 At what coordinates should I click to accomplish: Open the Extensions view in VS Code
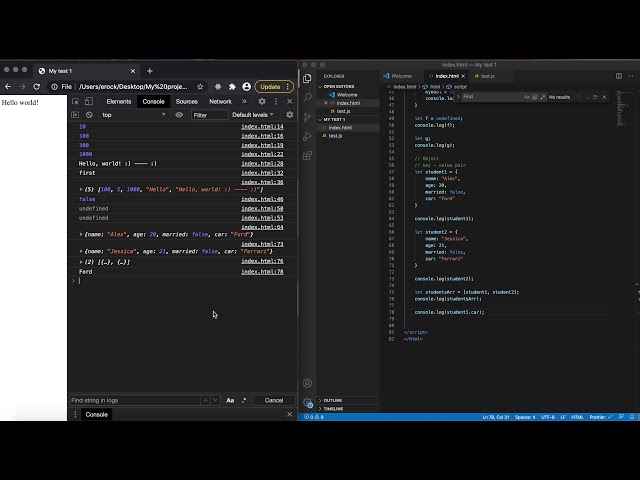(307, 156)
